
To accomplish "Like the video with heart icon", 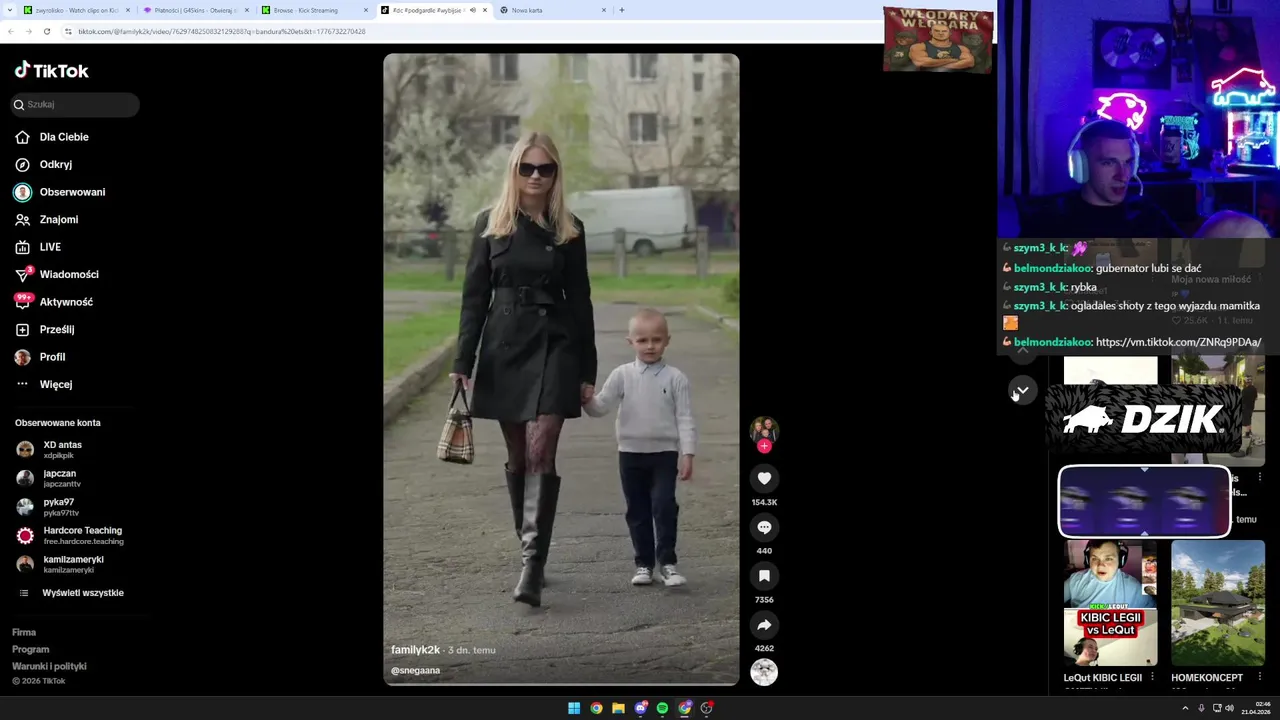I will coord(764,478).
